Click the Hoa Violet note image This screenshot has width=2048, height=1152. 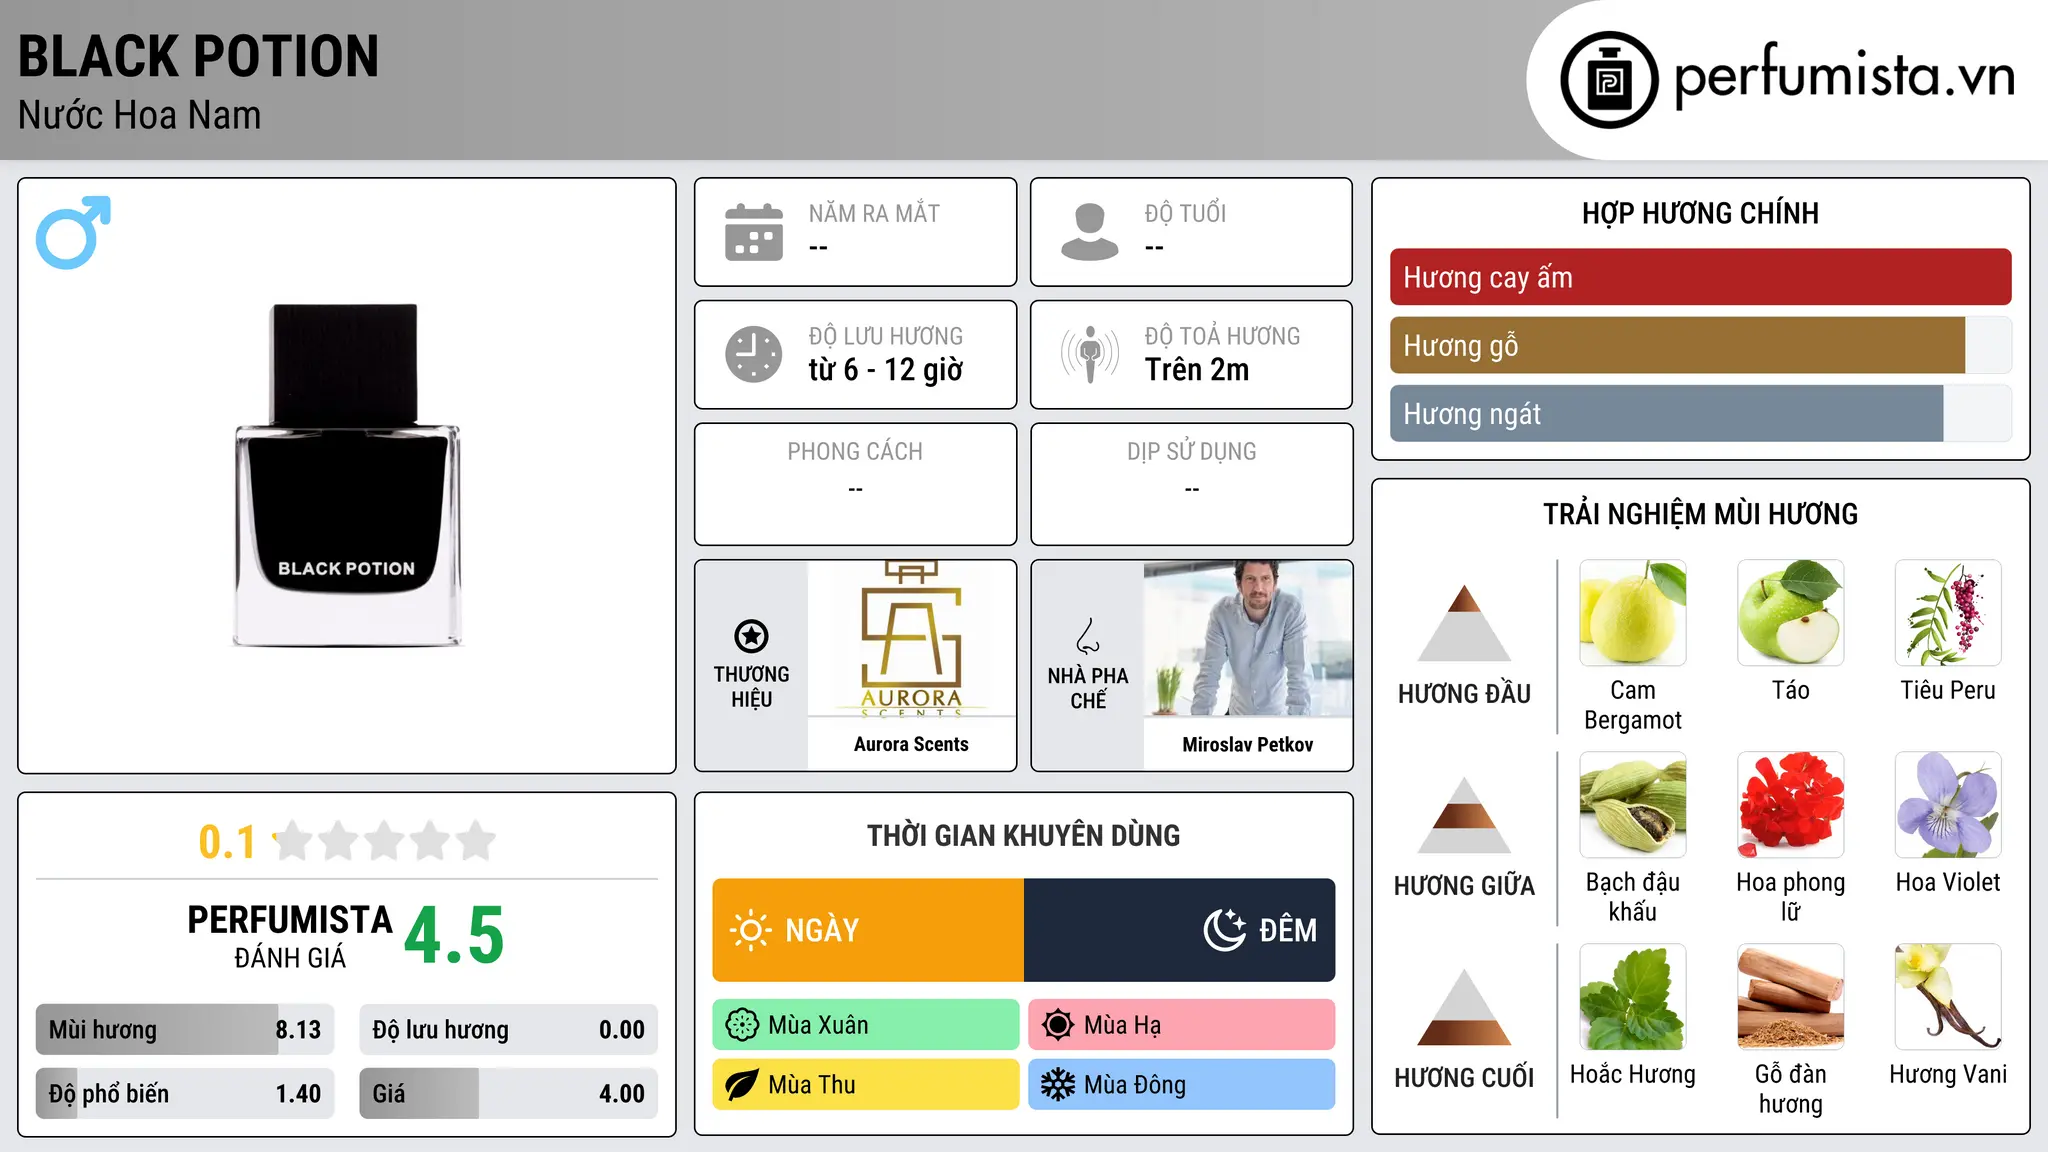coord(1948,805)
